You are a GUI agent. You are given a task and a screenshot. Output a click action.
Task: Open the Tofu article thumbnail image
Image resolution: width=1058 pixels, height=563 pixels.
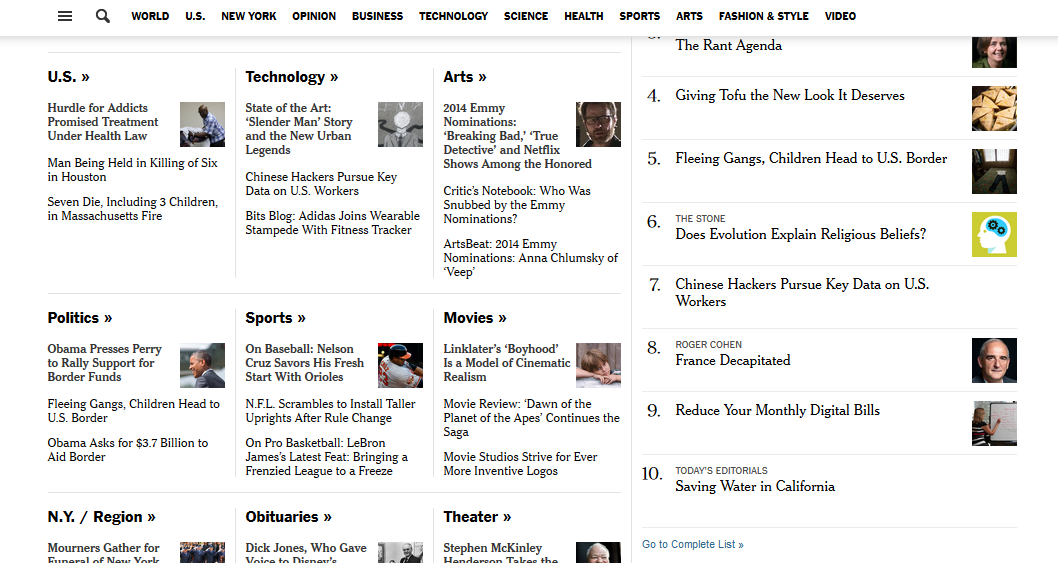[993, 108]
